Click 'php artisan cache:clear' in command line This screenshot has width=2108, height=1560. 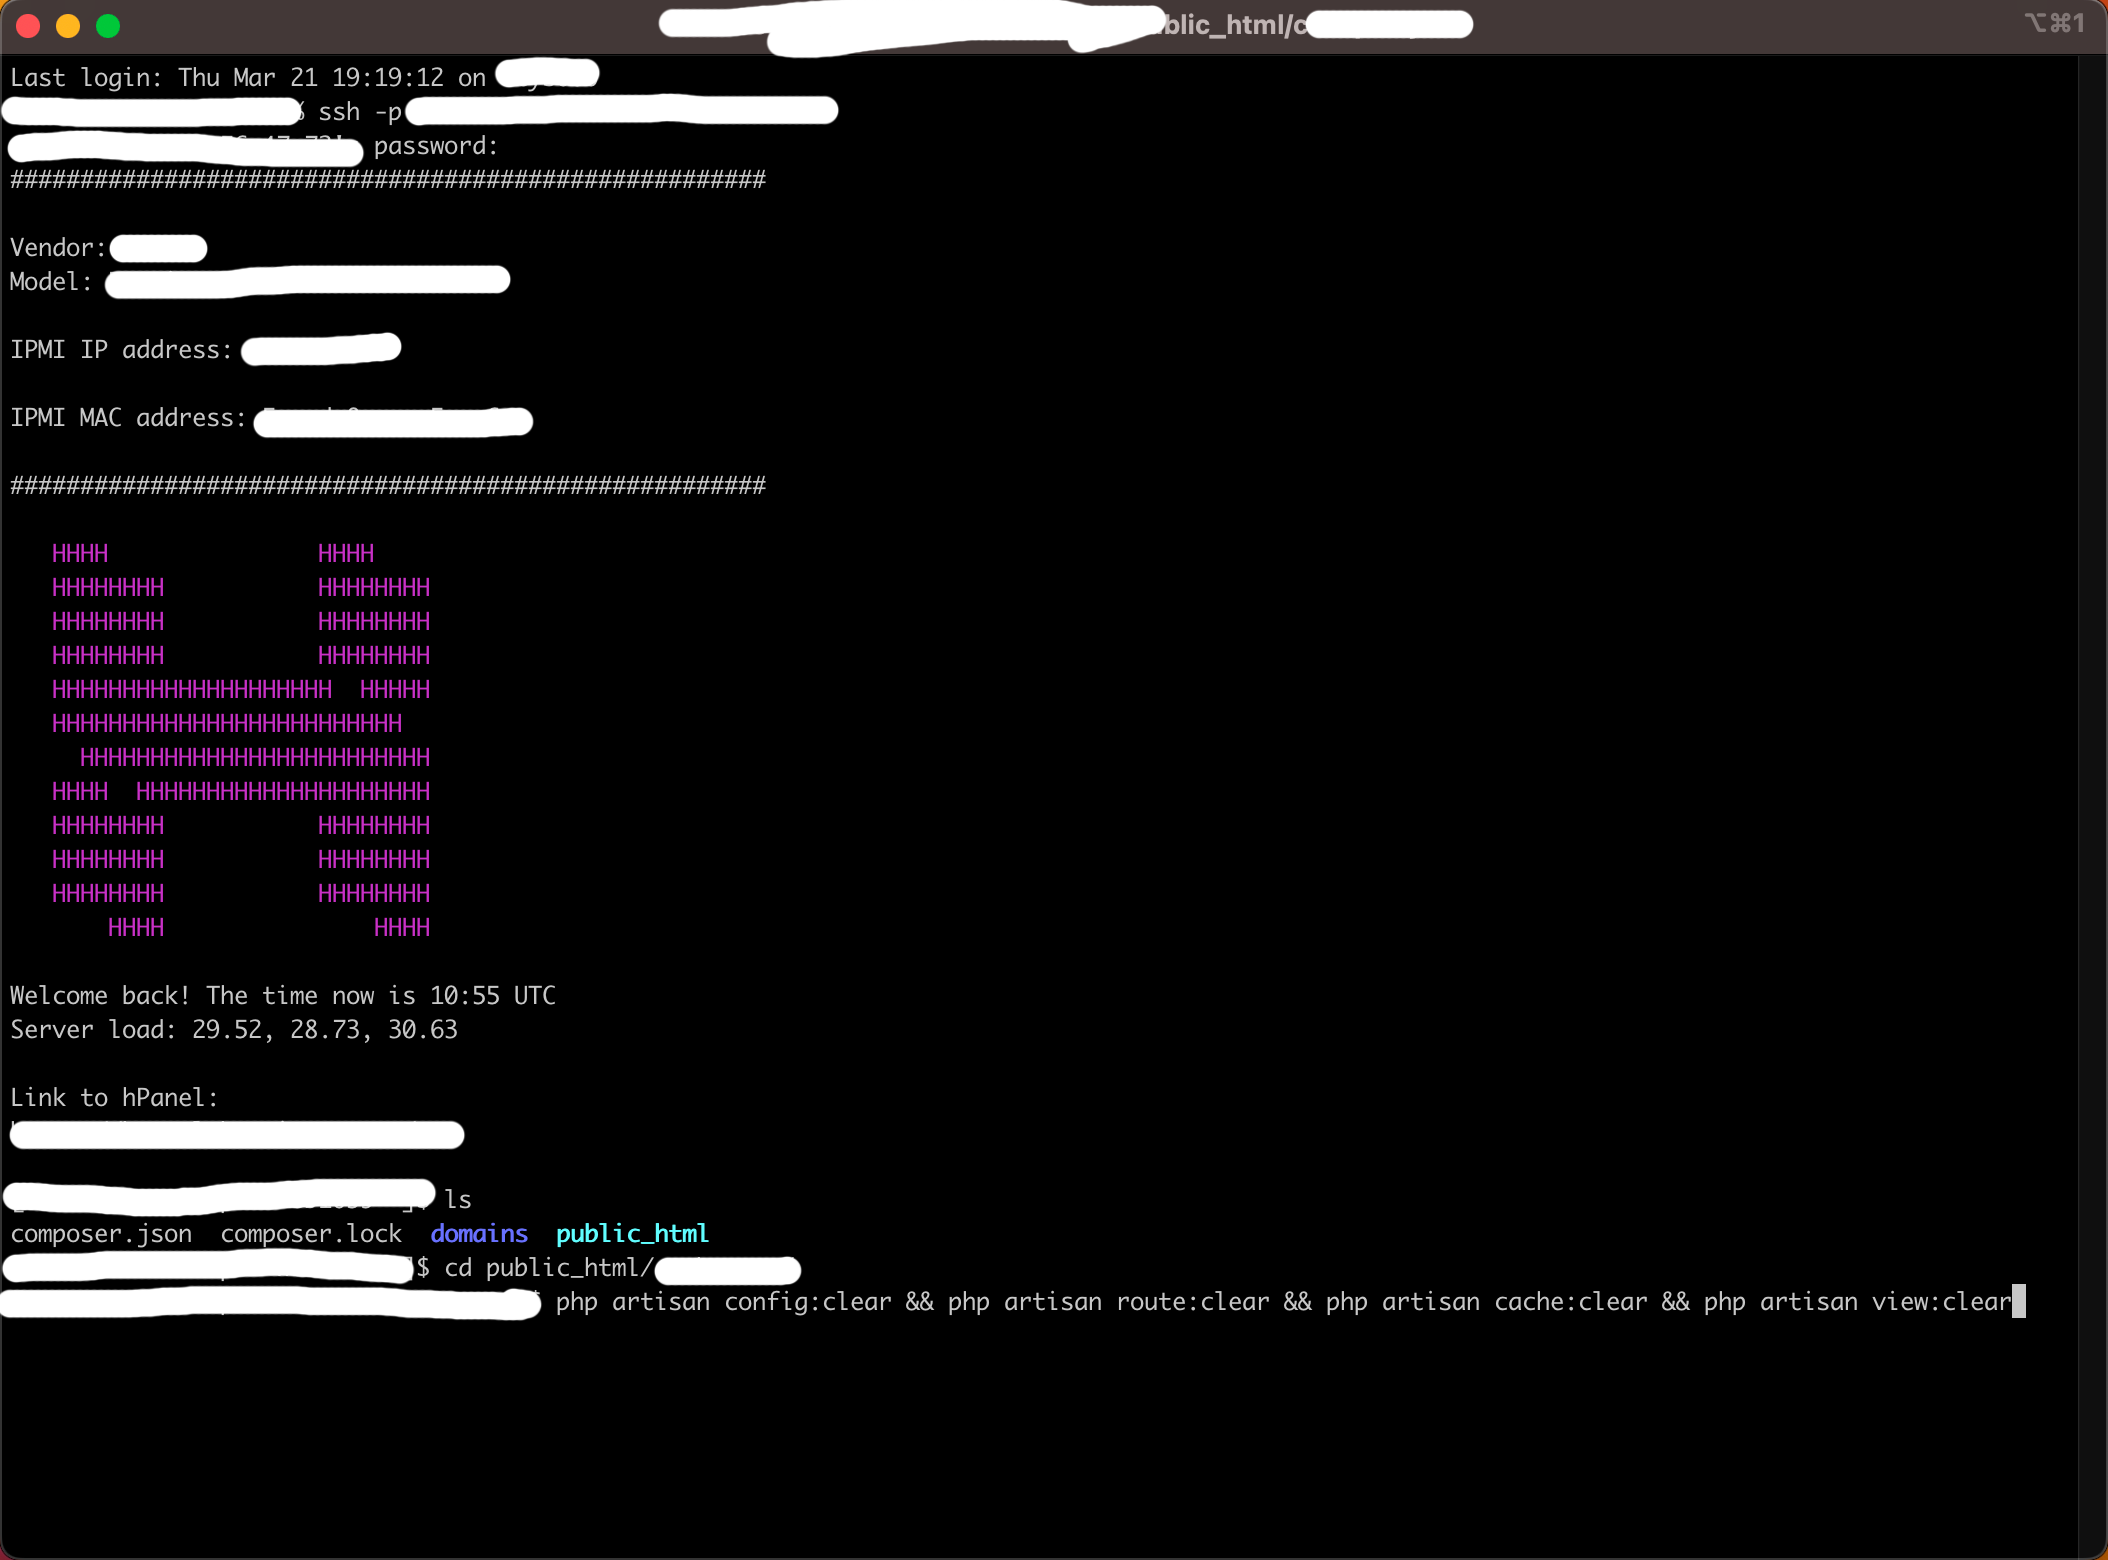[1486, 1301]
